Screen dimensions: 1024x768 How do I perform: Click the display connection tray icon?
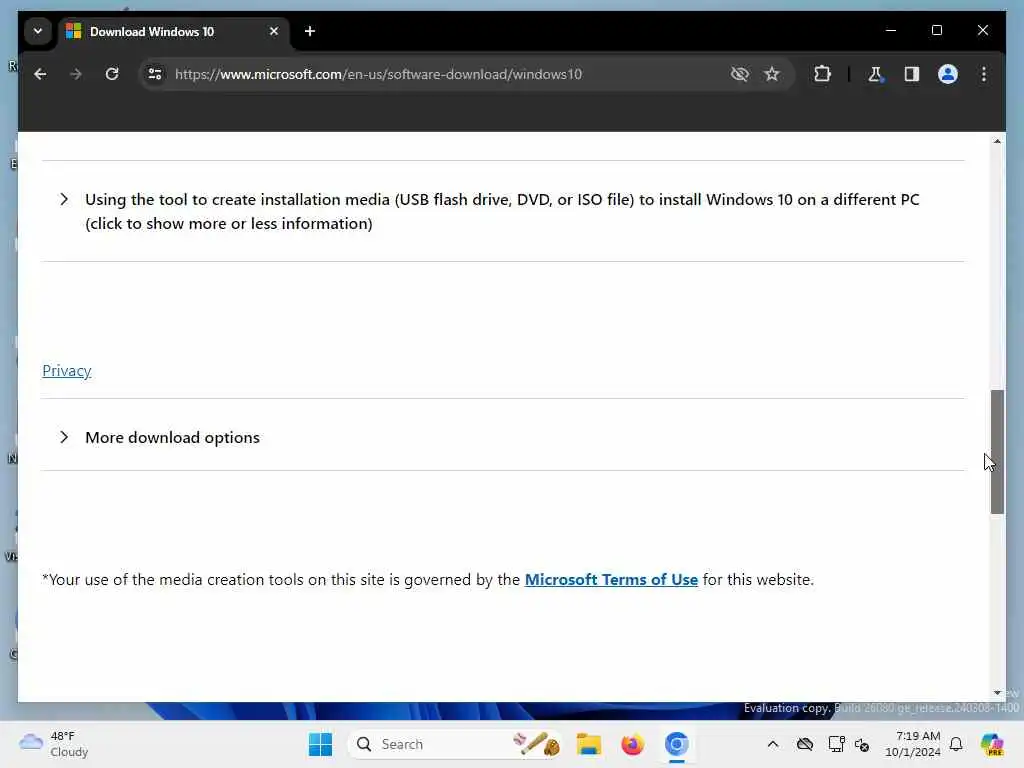(836, 744)
